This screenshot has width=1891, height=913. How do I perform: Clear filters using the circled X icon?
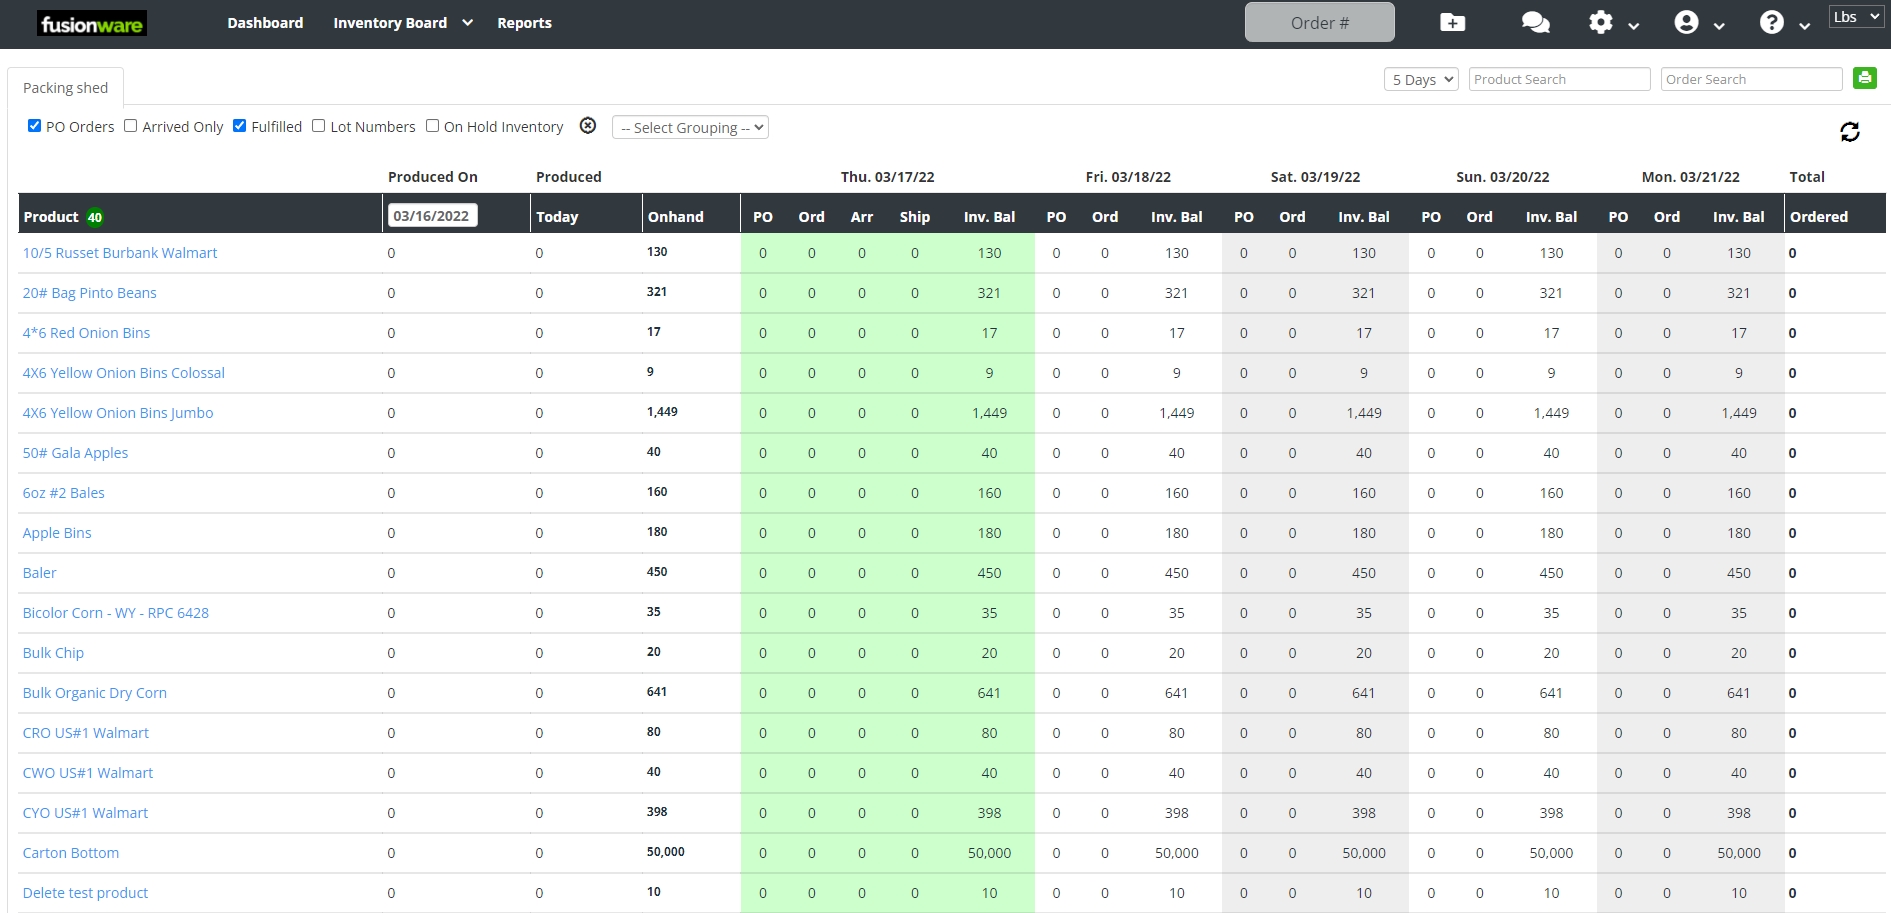(587, 126)
